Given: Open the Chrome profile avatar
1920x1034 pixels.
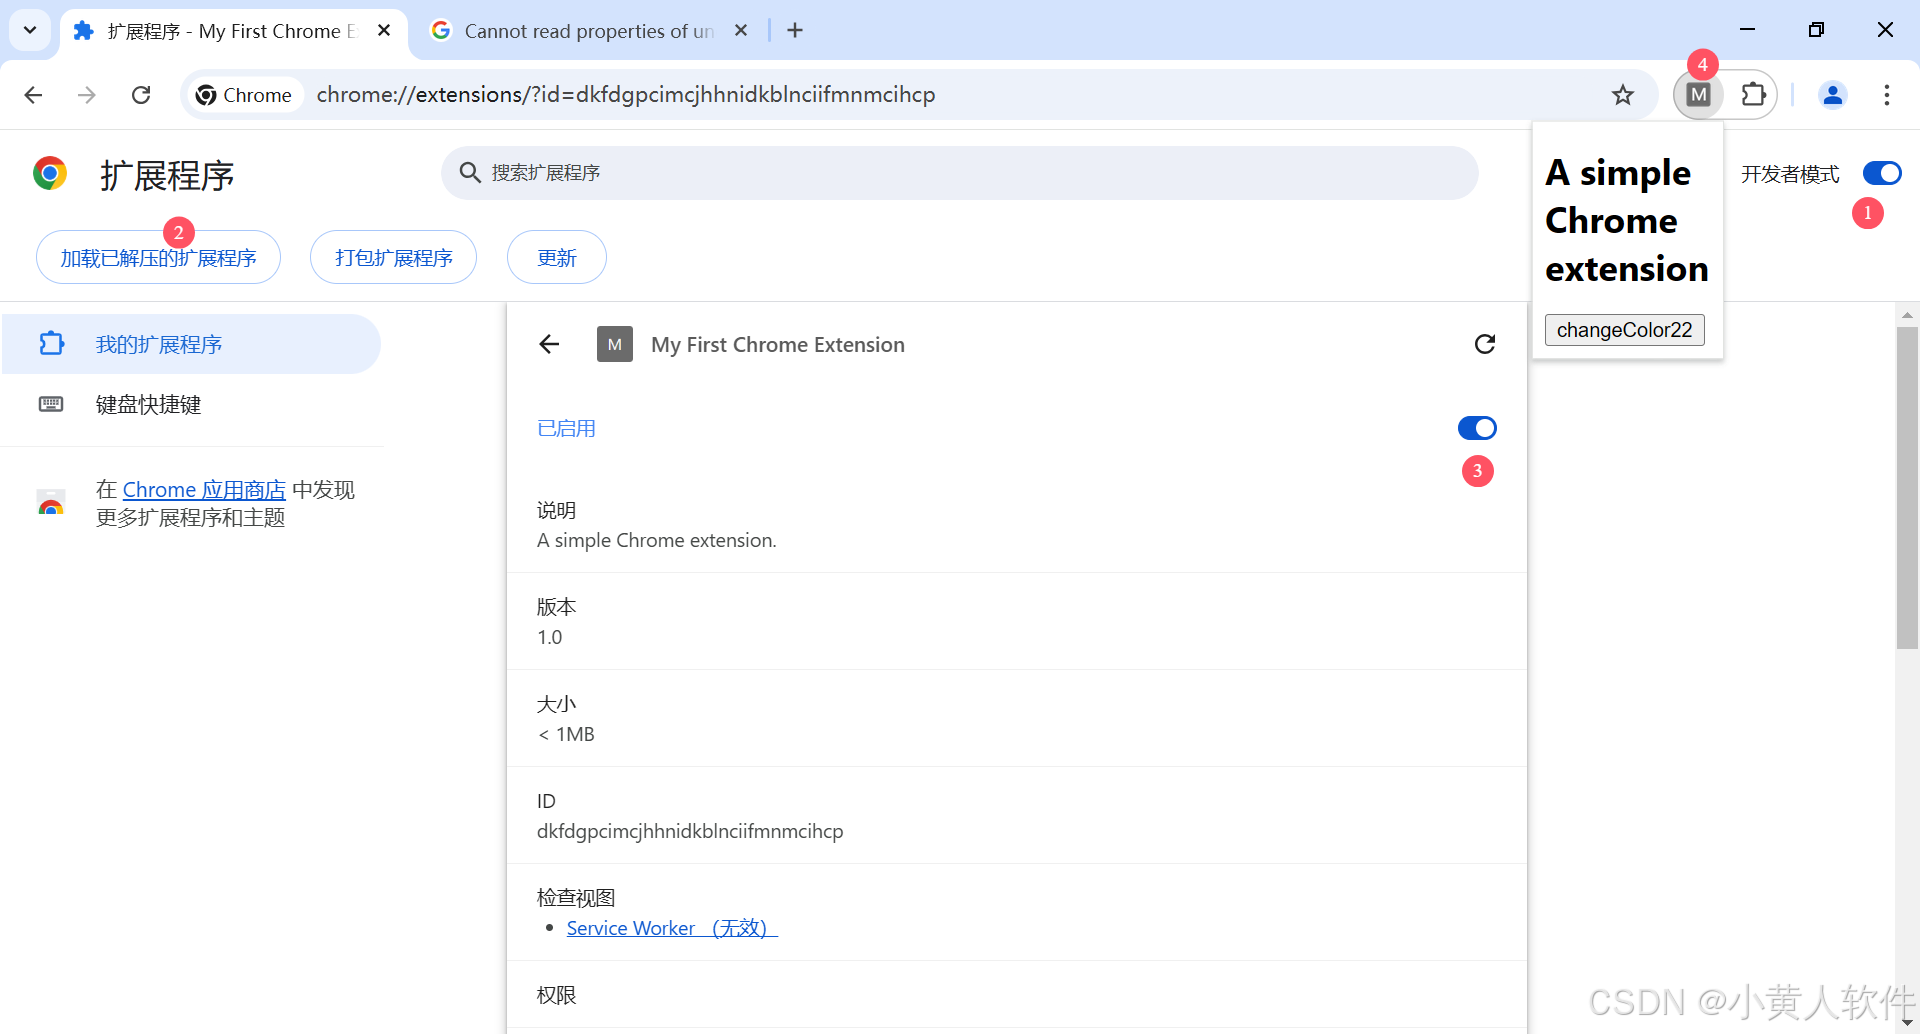Looking at the screenshot, I should (1833, 95).
